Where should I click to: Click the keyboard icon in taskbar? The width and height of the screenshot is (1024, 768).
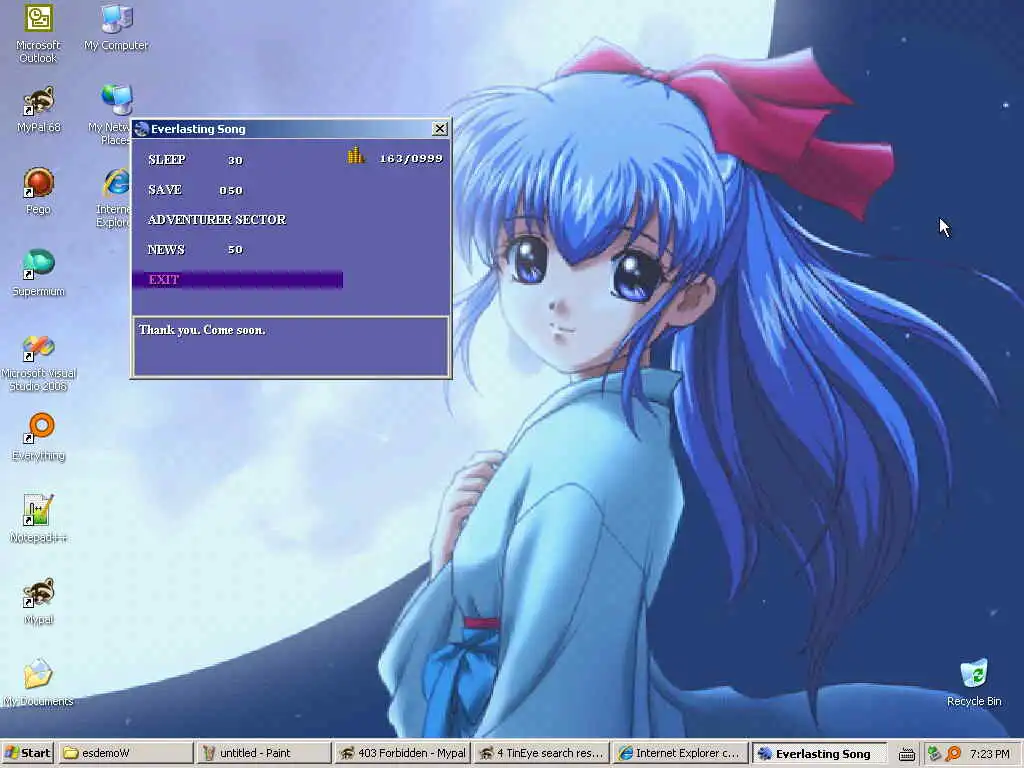pos(906,754)
